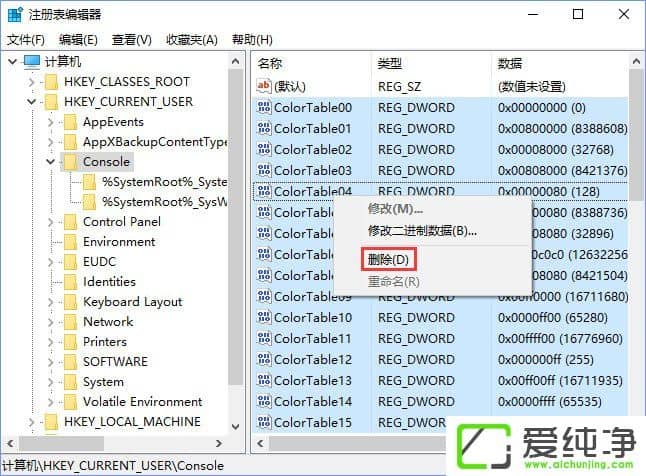Click the Network folder icon
This screenshot has height=476, width=646.
pos(70,322)
